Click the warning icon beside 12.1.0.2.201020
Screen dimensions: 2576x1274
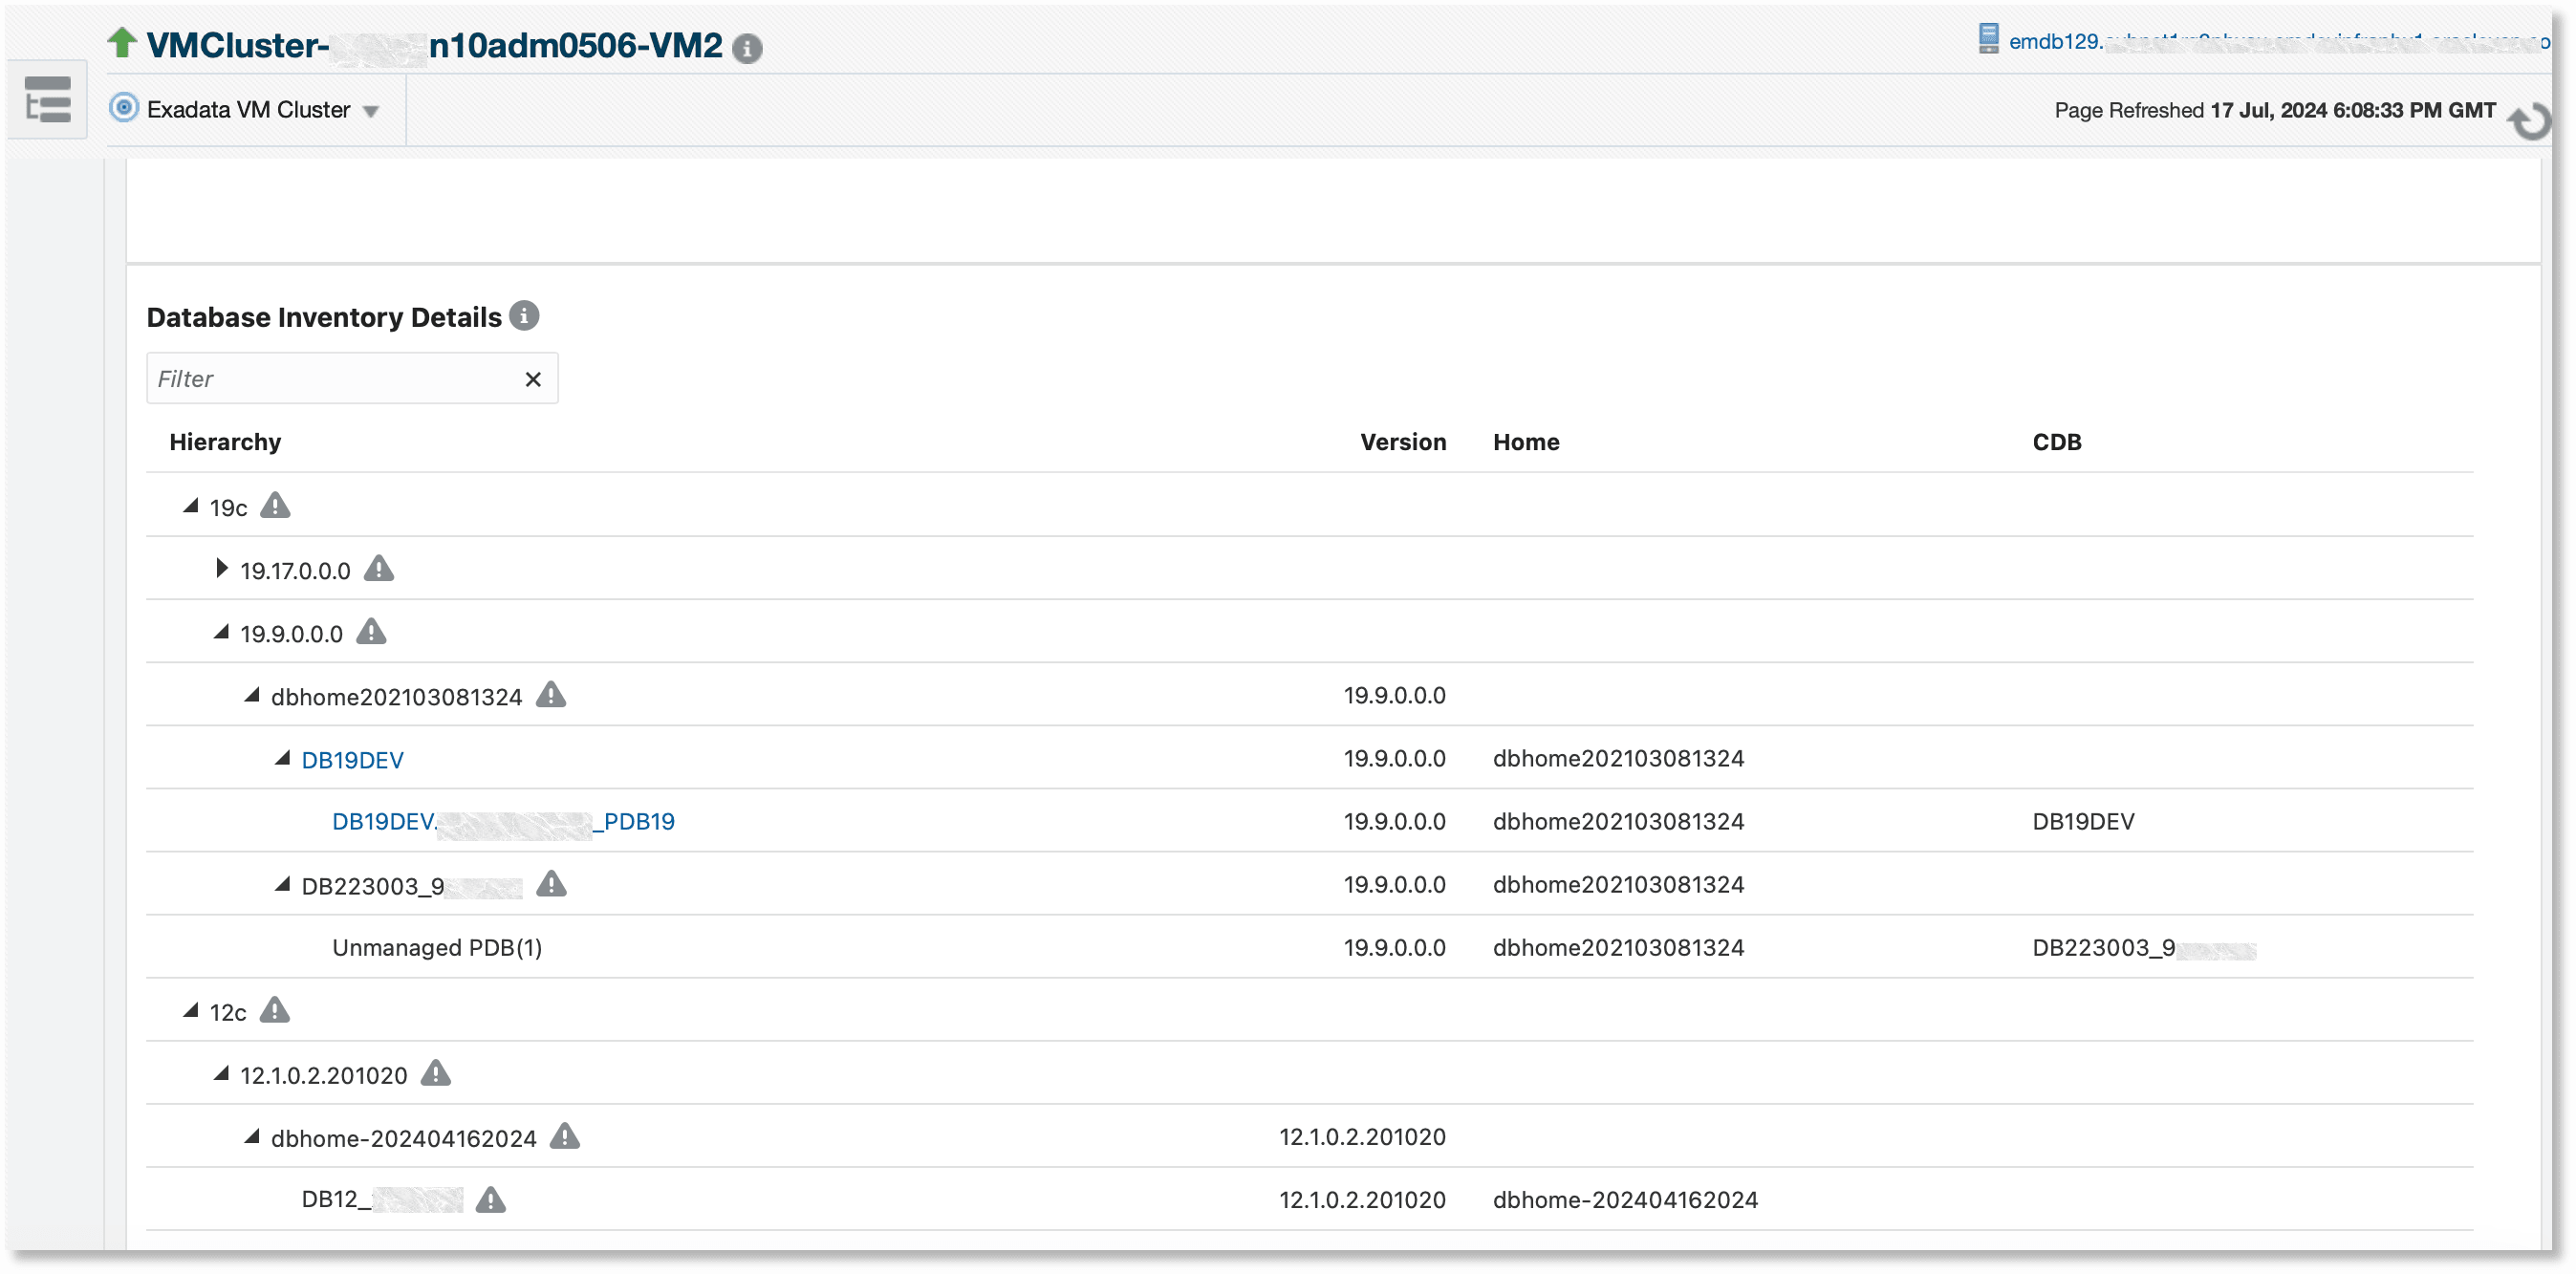click(434, 1073)
